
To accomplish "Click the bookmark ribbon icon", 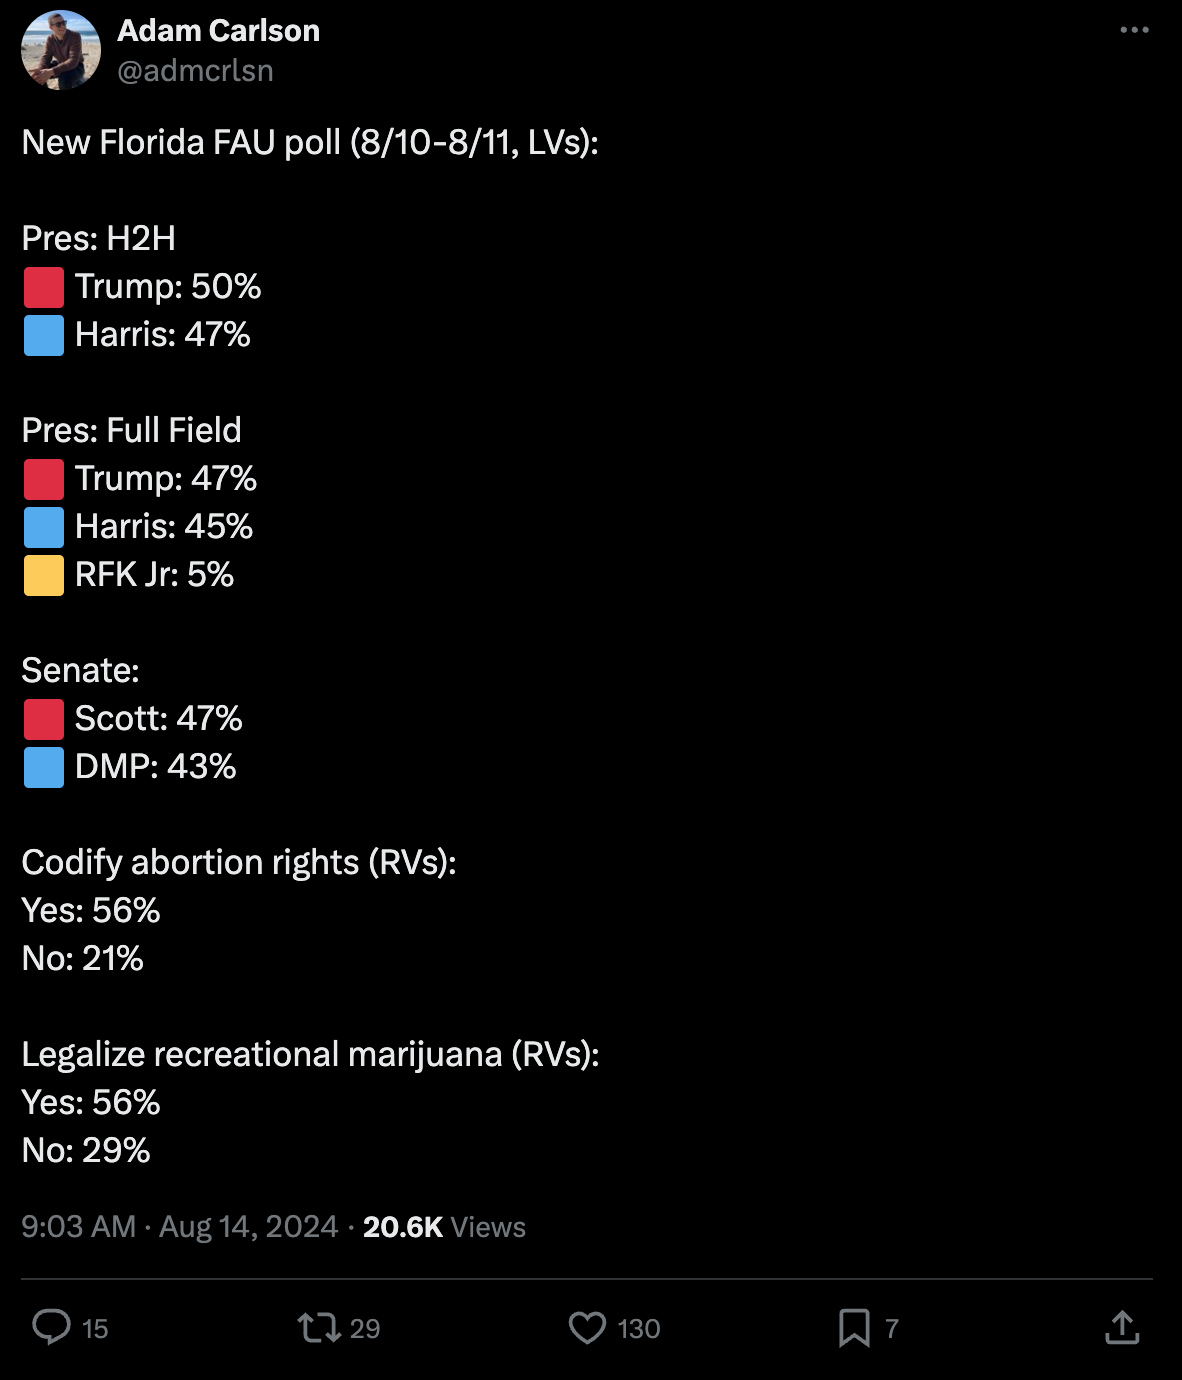I will pos(855,1328).
